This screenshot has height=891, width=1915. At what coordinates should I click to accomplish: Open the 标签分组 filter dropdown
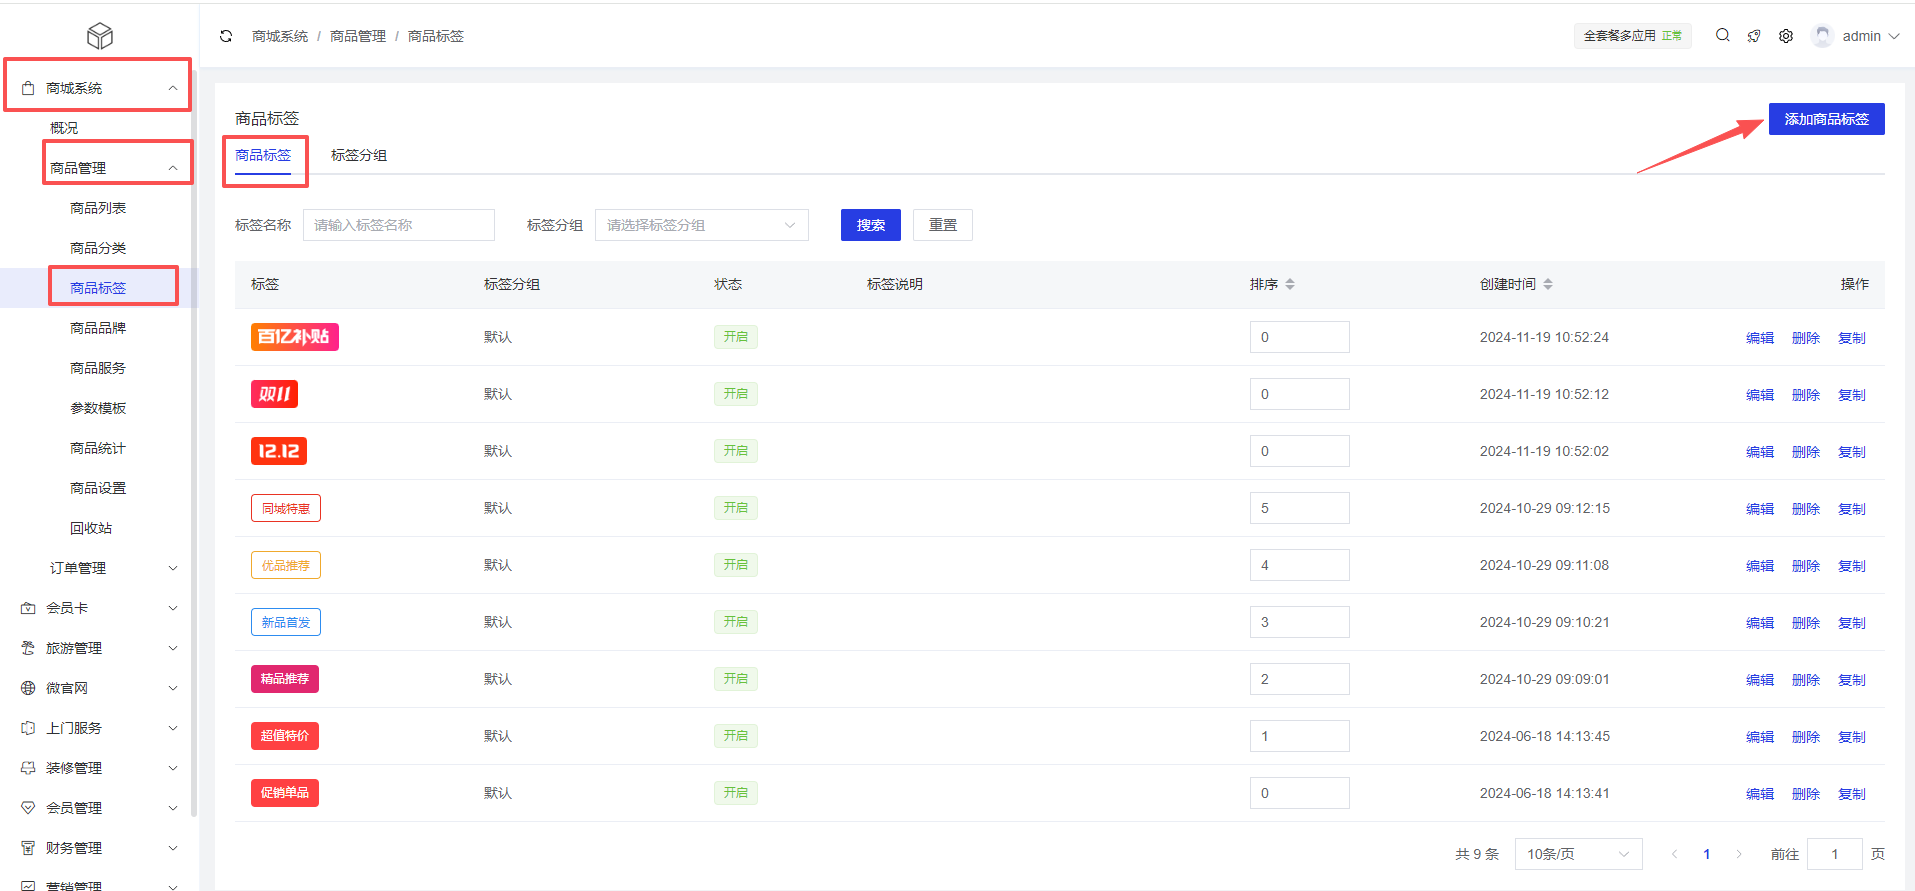701,225
